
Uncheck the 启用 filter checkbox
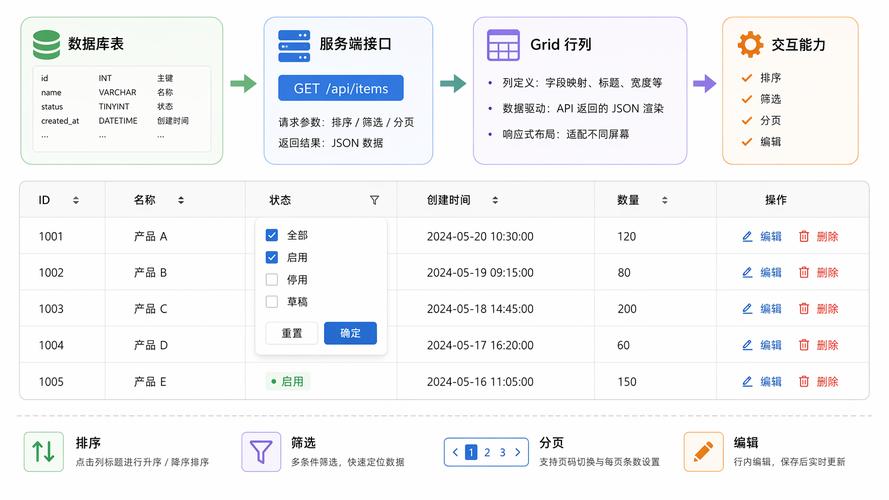pos(272,257)
